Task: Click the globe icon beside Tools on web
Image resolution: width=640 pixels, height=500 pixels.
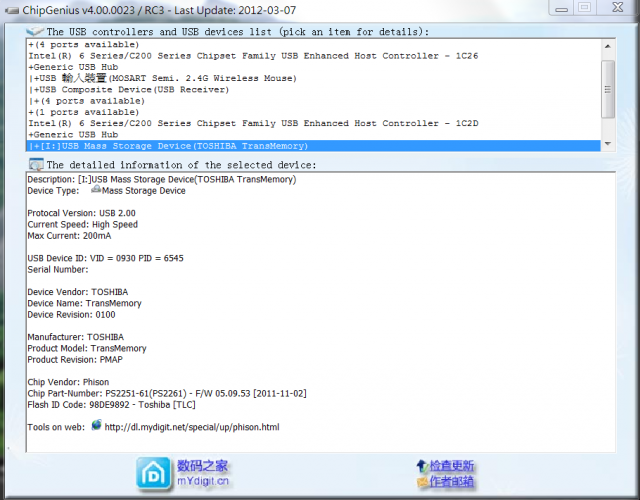Action: (x=96, y=425)
